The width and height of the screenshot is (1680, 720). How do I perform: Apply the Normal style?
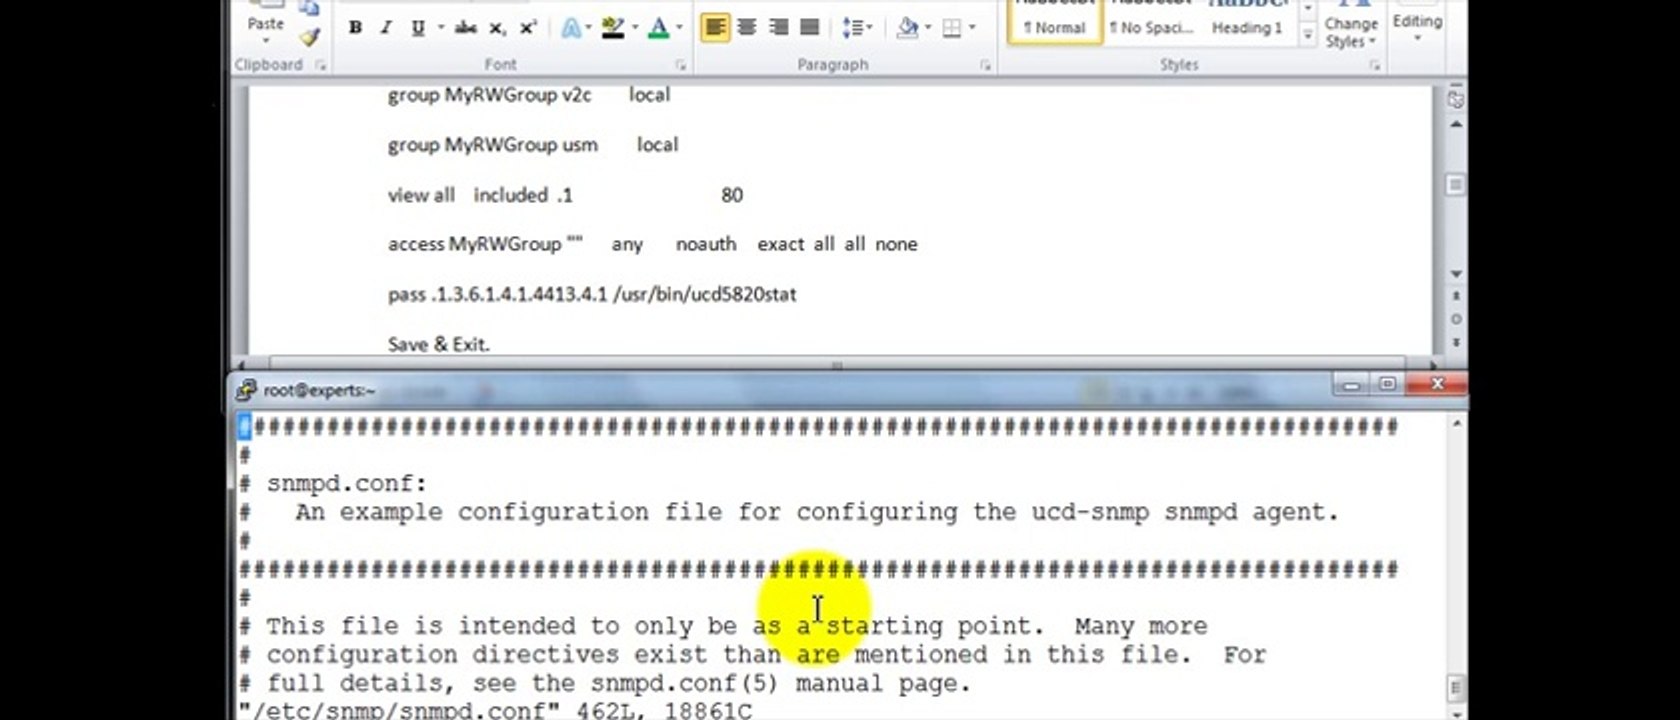pyautogui.click(x=1054, y=22)
